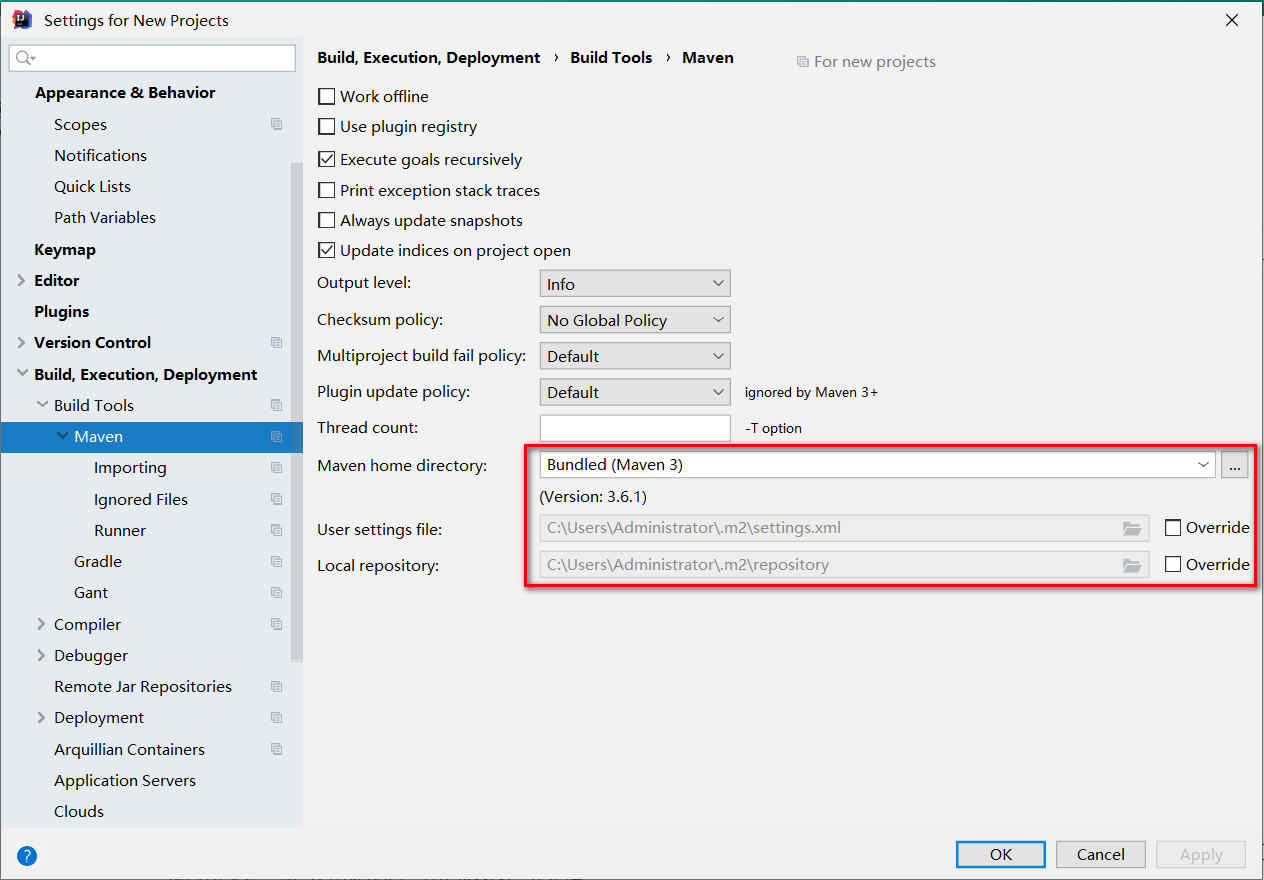Select Importing under Maven
Image resolution: width=1264 pixels, height=880 pixels.
pos(130,467)
